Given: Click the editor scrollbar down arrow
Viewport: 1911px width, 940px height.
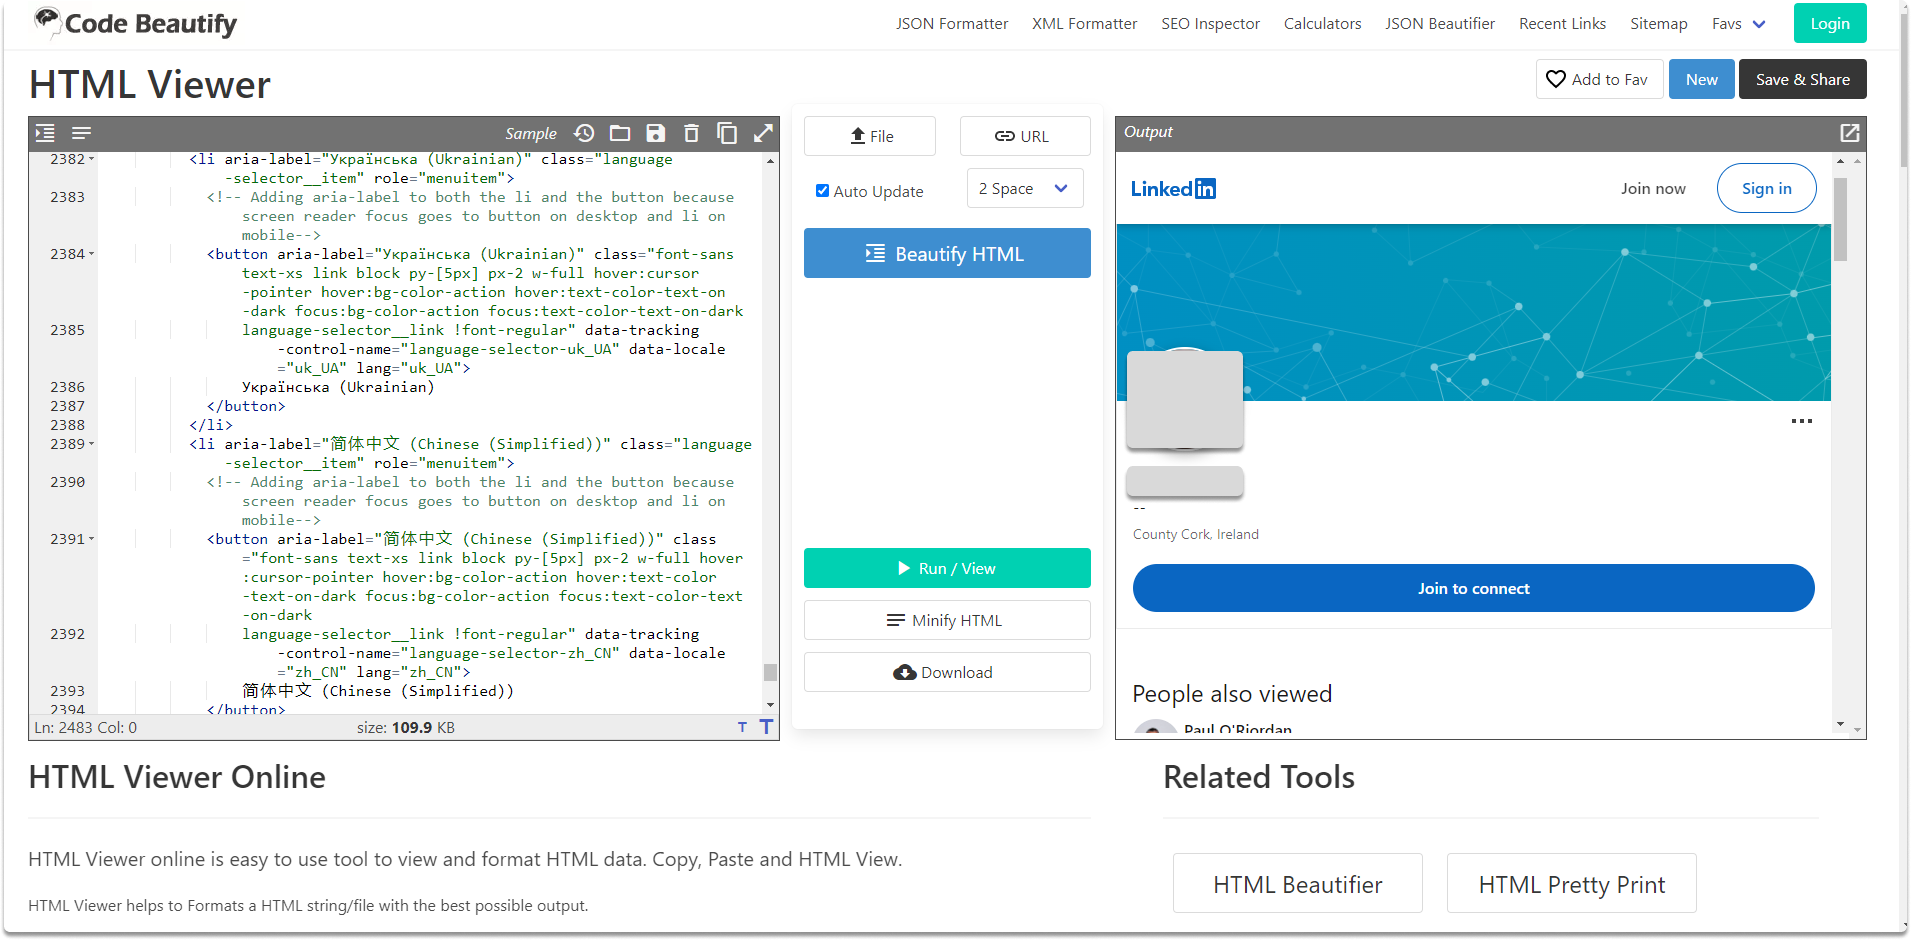Looking at the screenshot, I should pos(770,705).
